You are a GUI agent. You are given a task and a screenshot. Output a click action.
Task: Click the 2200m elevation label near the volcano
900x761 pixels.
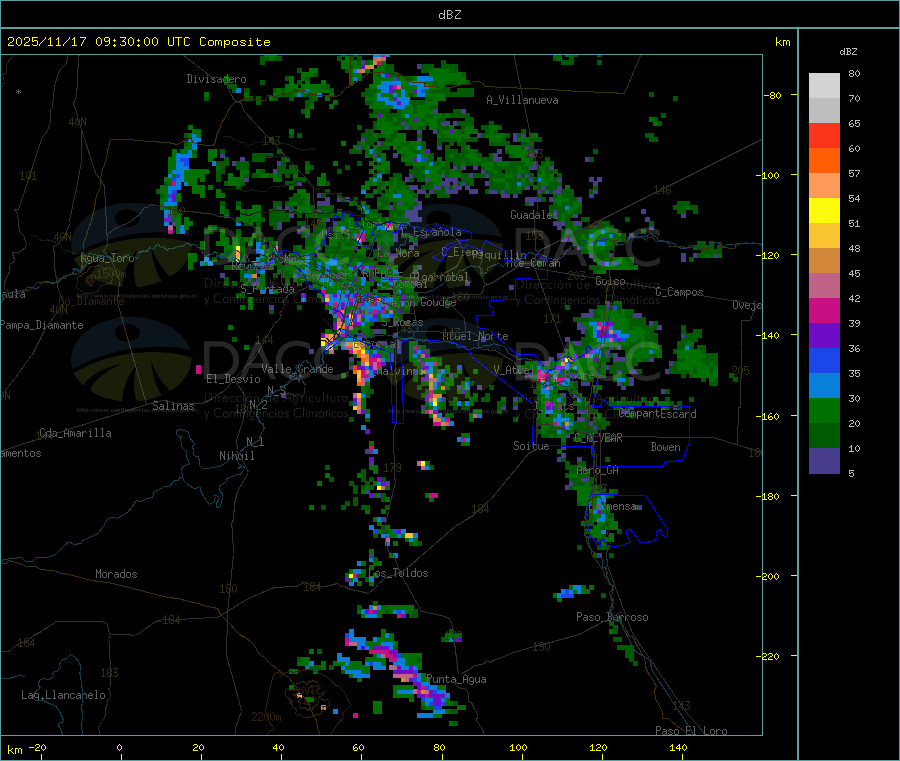tap(266, 717)
